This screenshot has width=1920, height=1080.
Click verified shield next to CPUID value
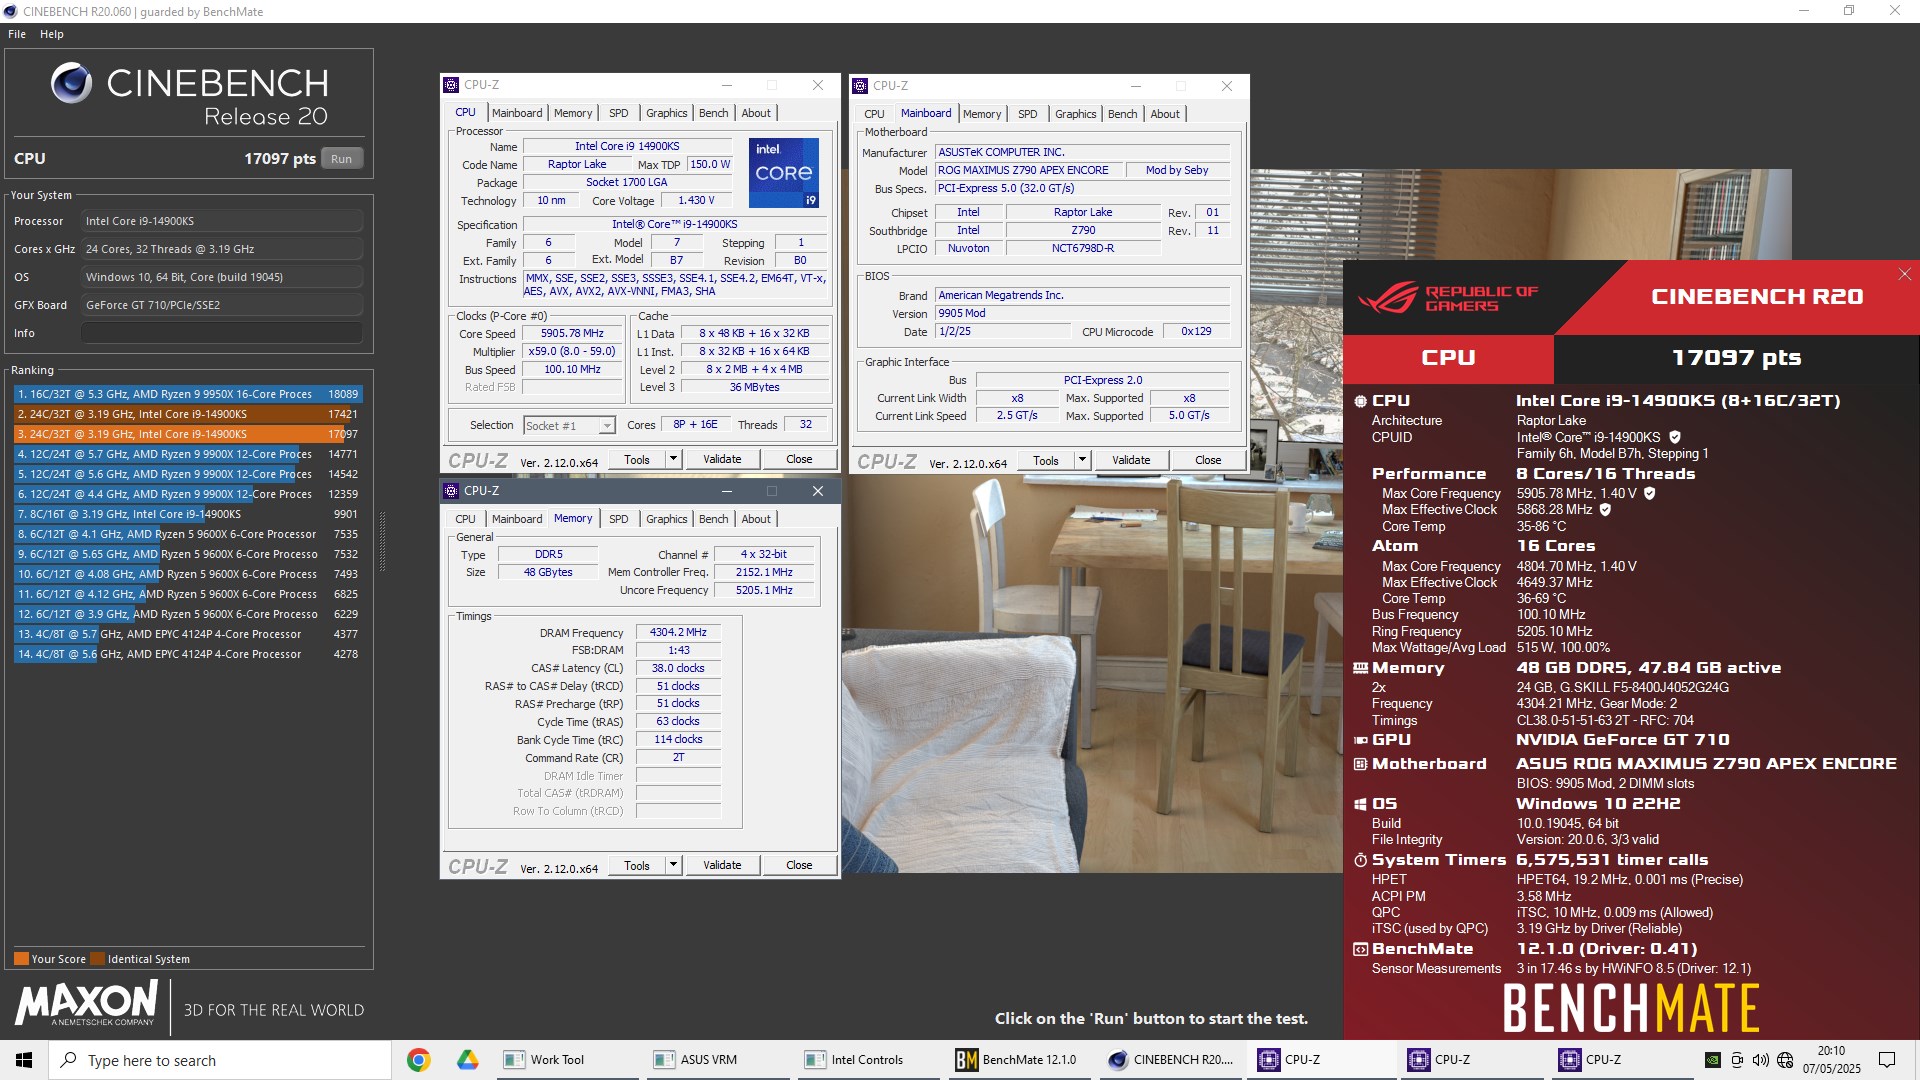1675,437
